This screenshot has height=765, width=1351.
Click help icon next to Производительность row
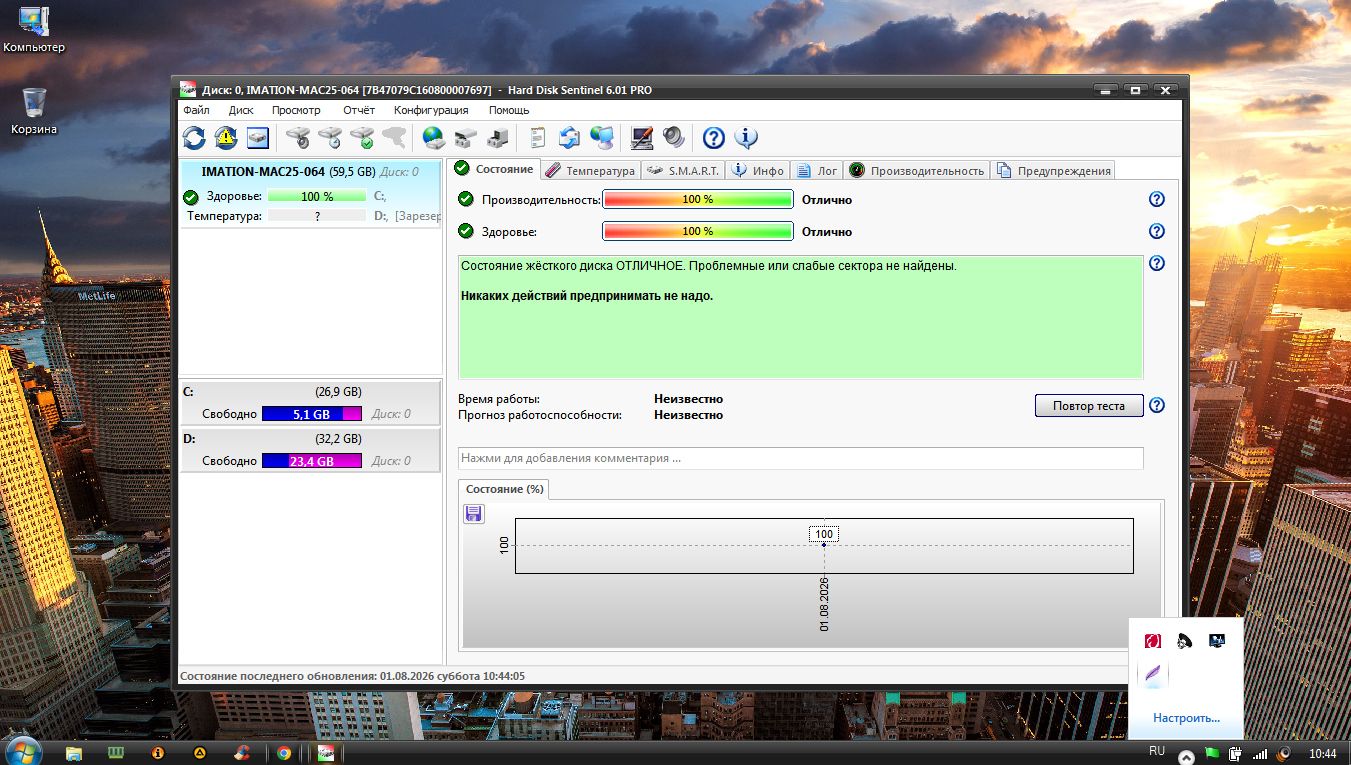[1157, 199]
